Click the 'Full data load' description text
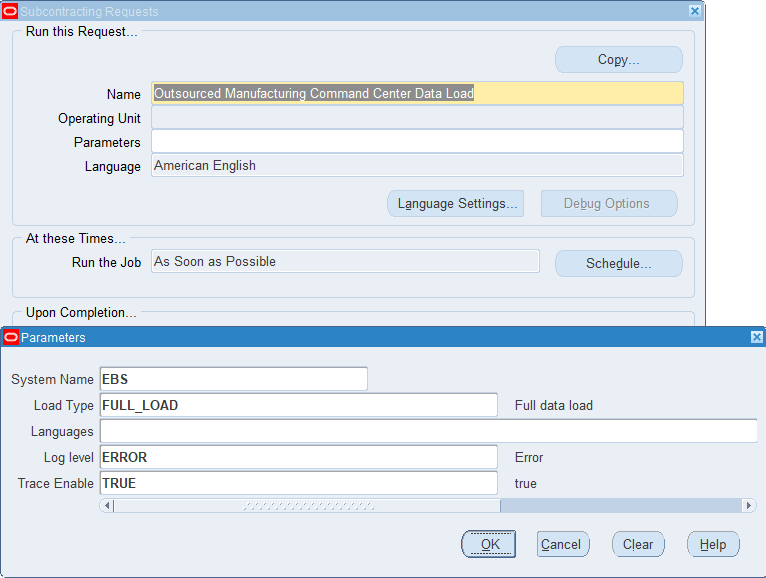 point(553,406)
